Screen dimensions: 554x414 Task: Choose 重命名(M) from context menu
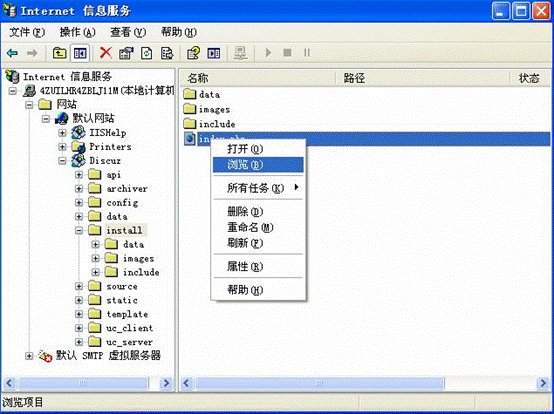click(x=258, y=227)
